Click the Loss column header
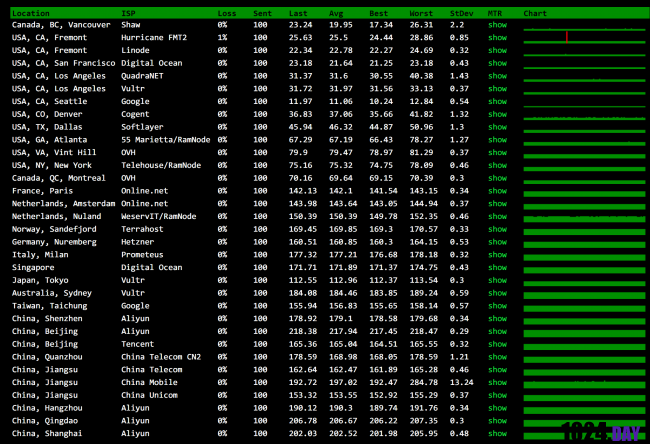650x444 pixels. 227,13
